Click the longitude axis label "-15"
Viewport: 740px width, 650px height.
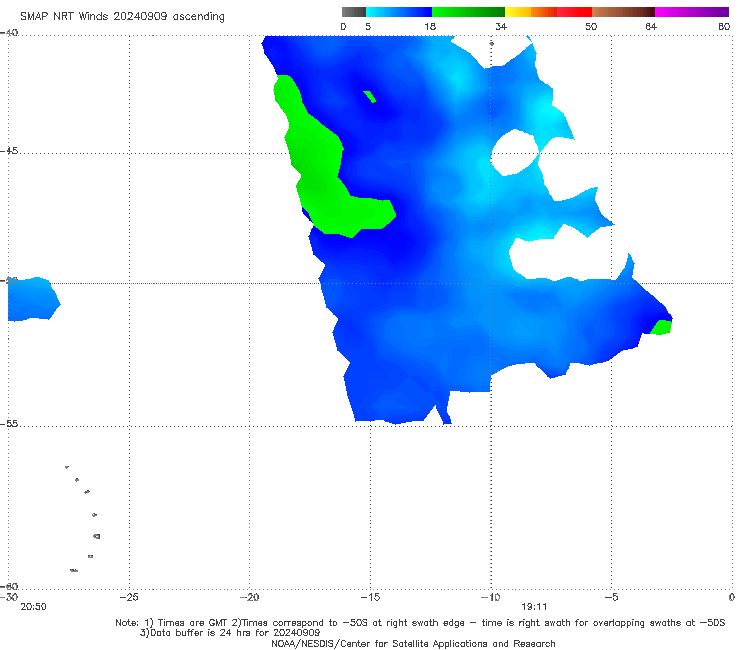coord(370,597)
